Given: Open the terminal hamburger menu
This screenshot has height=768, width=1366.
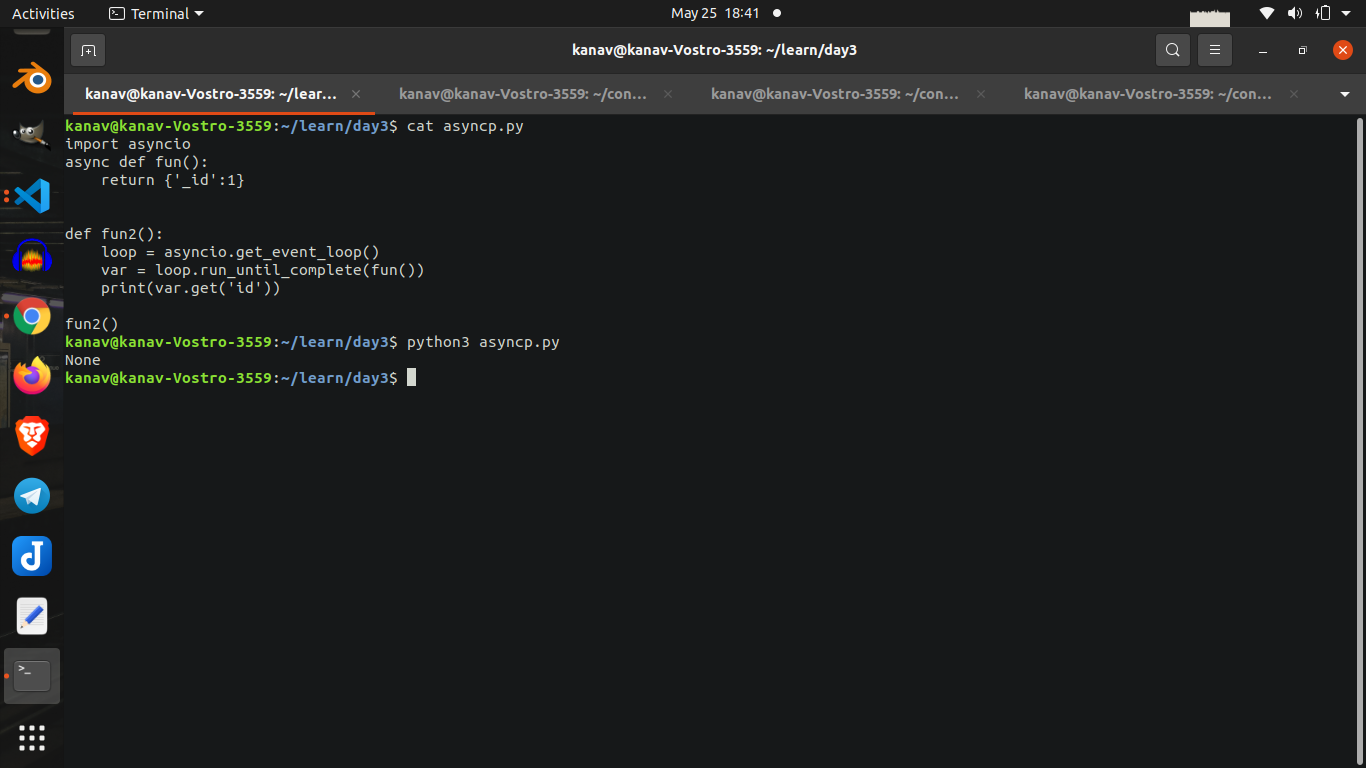Looking at the screenshot, I should [x=1215, y=50].
